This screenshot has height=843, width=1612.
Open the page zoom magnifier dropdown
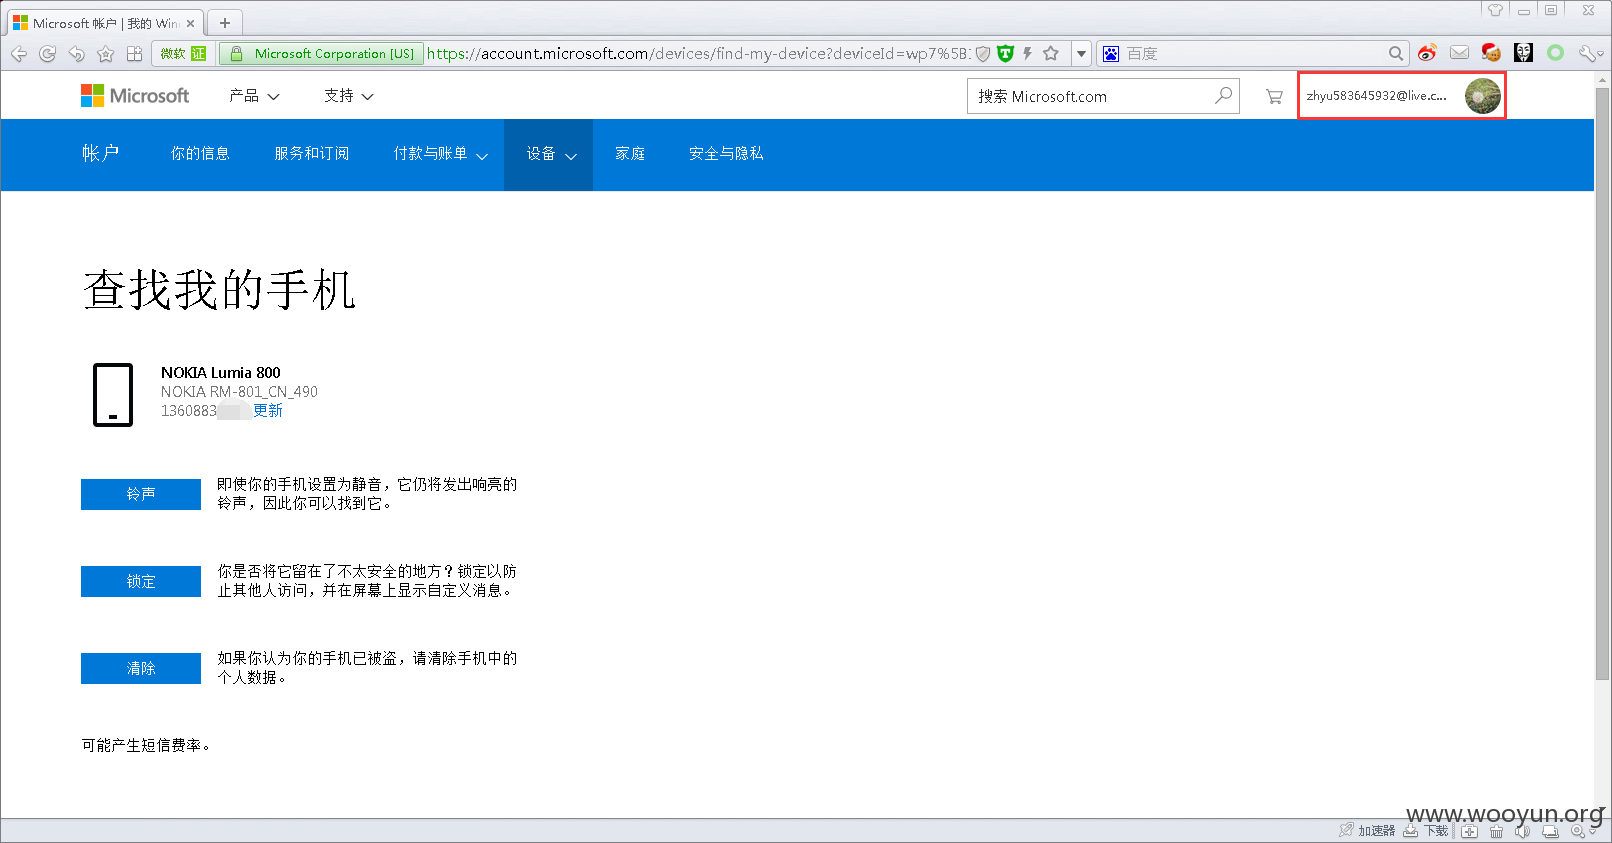pyautogui.click(x=1581, y=832)
